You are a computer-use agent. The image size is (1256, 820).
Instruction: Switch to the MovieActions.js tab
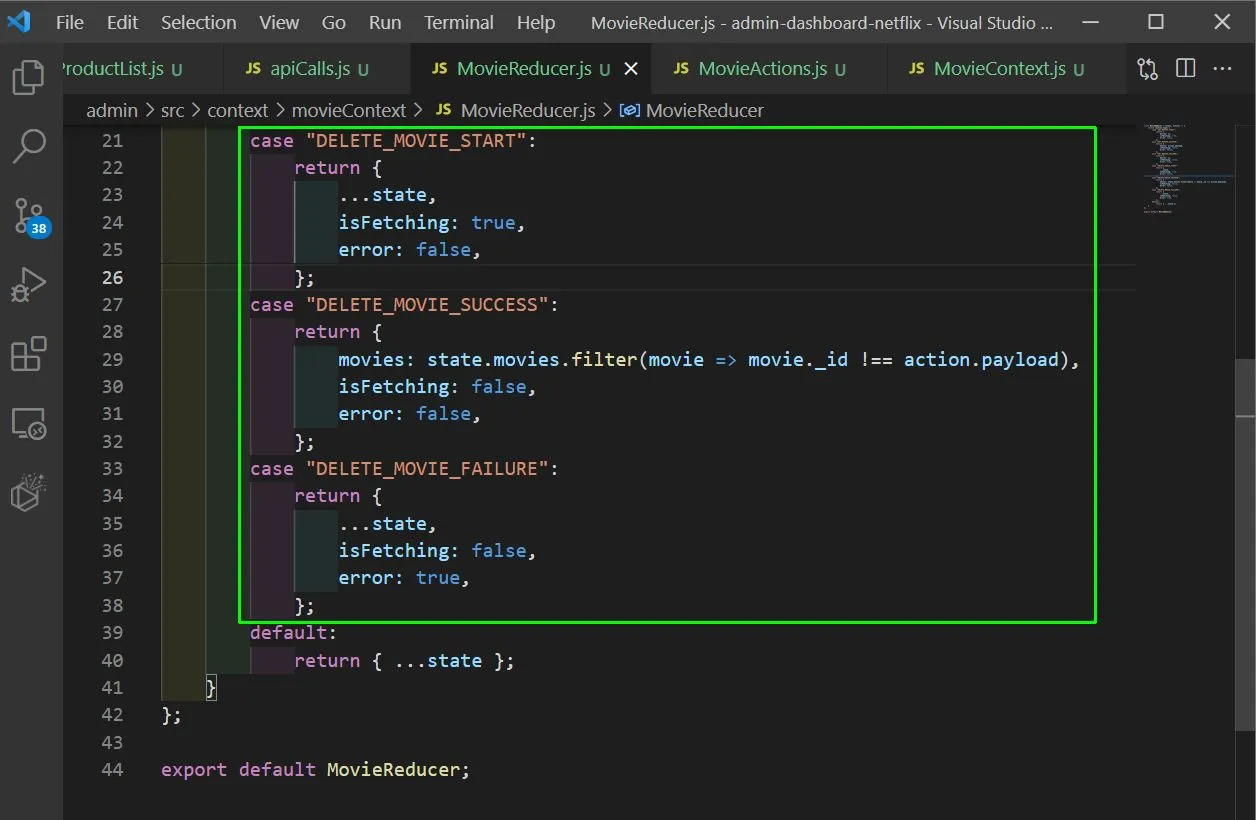pyautogui.click(x=768, y=69)
